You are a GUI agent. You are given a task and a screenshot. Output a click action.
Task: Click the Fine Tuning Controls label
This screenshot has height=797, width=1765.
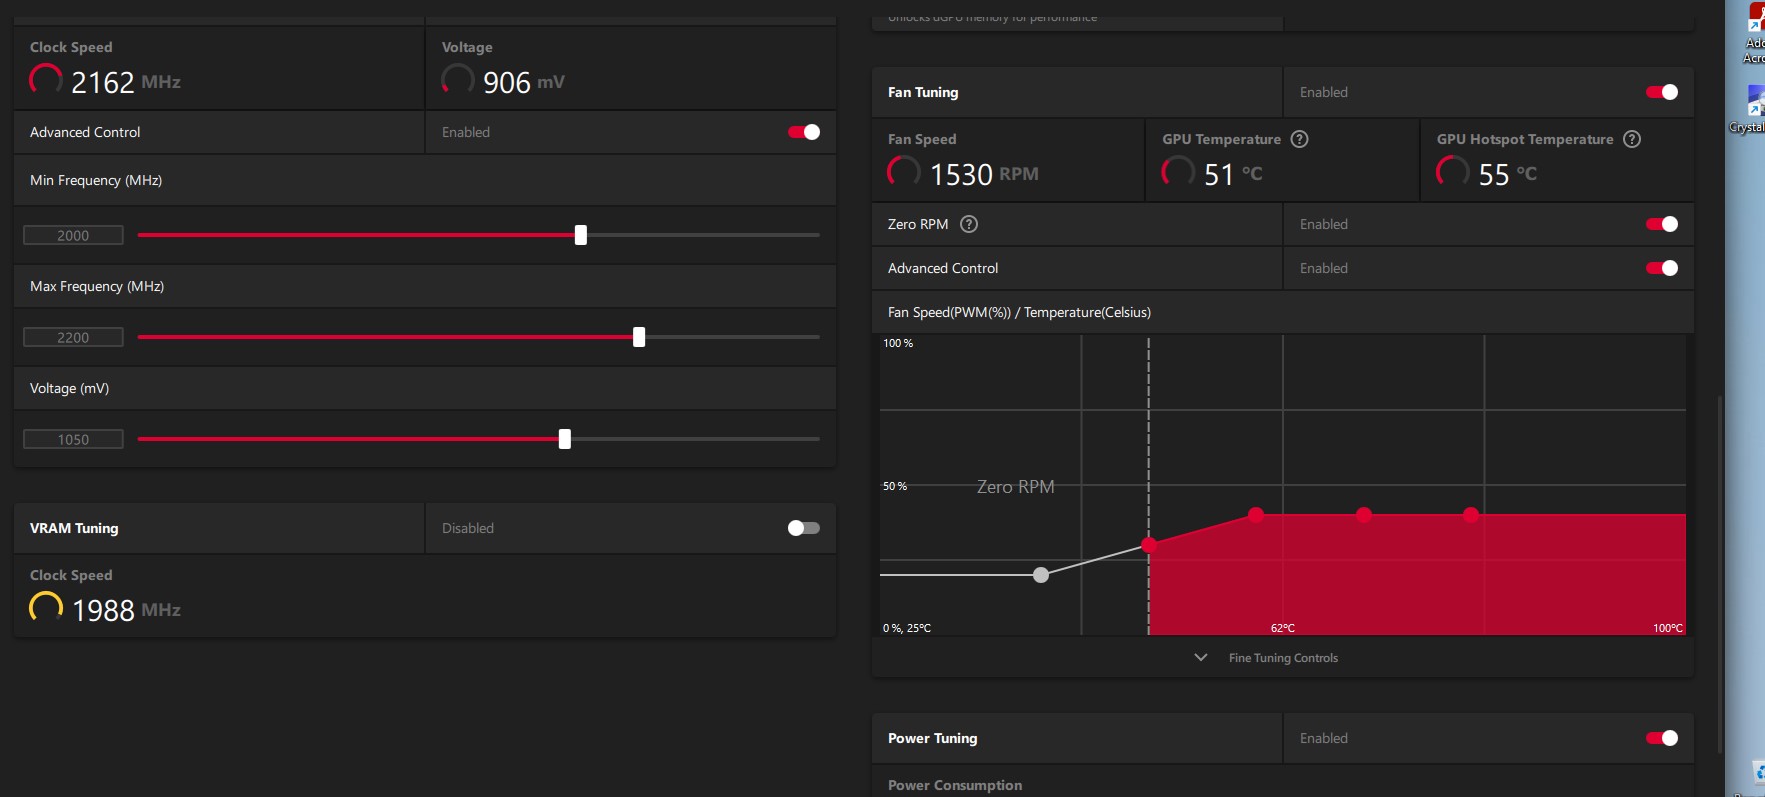coord(1283,658)
